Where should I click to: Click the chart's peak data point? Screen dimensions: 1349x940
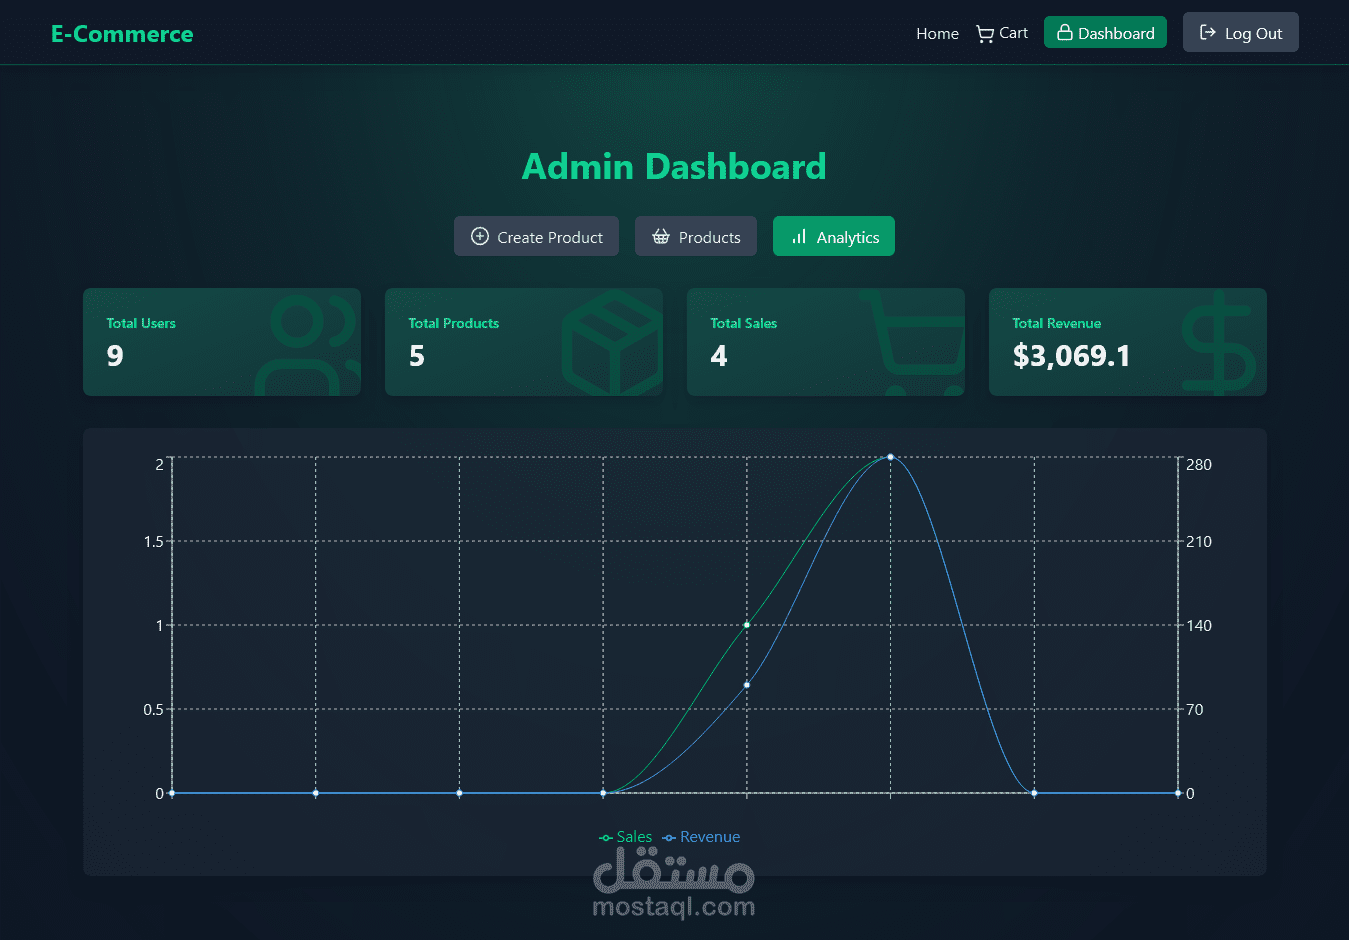point(890,457)
